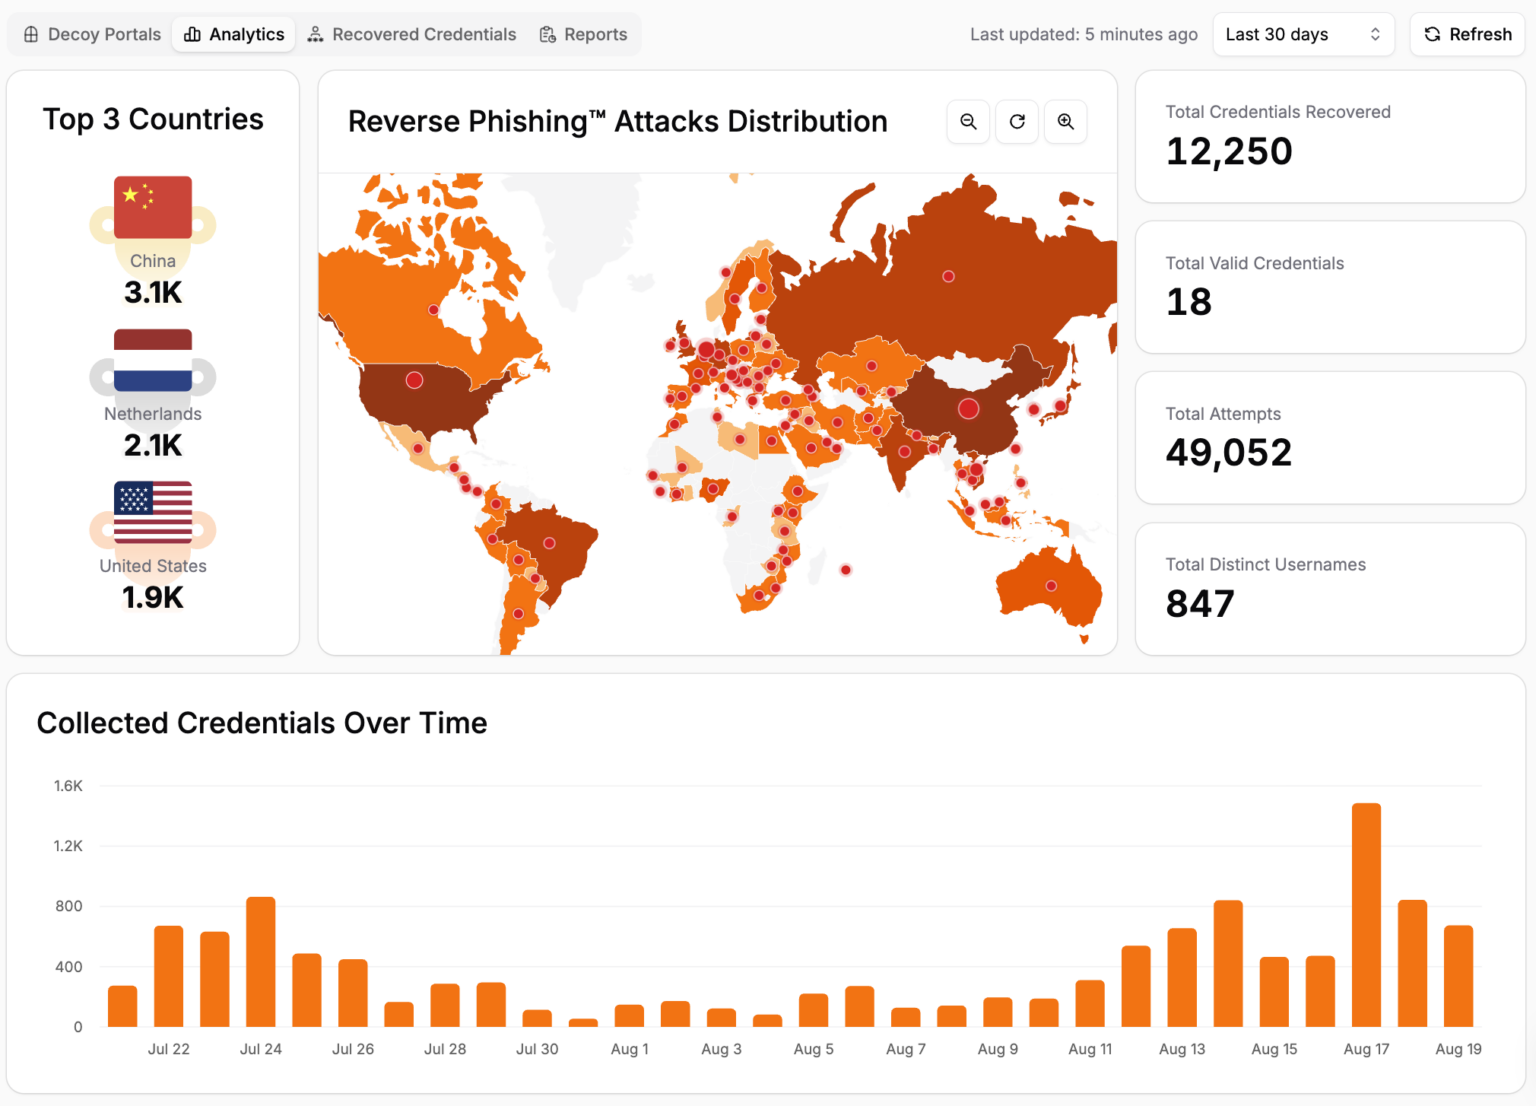The image size is (1536, 1106).
Task: Click the United States flag icon
Action: click(x=153, y=512)
